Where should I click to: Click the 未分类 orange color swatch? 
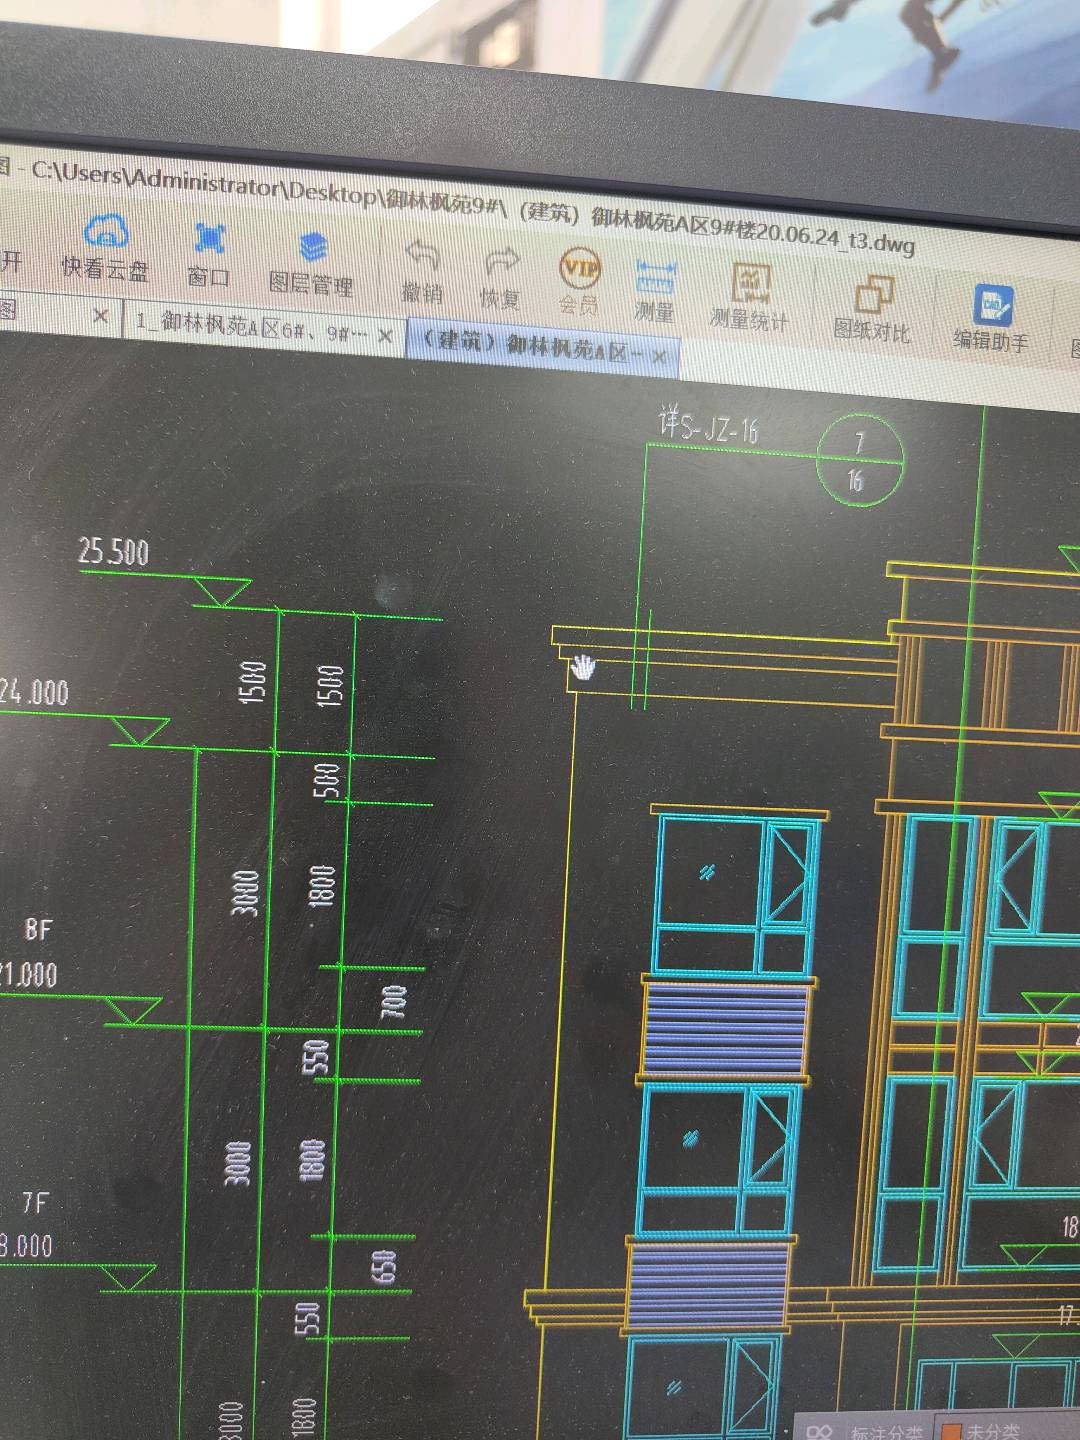(951, 1431)
